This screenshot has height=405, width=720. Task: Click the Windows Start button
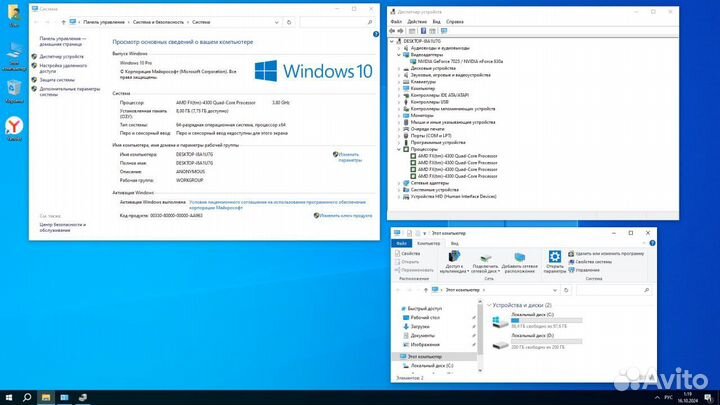pyautogui.click(x=8, y=397)
